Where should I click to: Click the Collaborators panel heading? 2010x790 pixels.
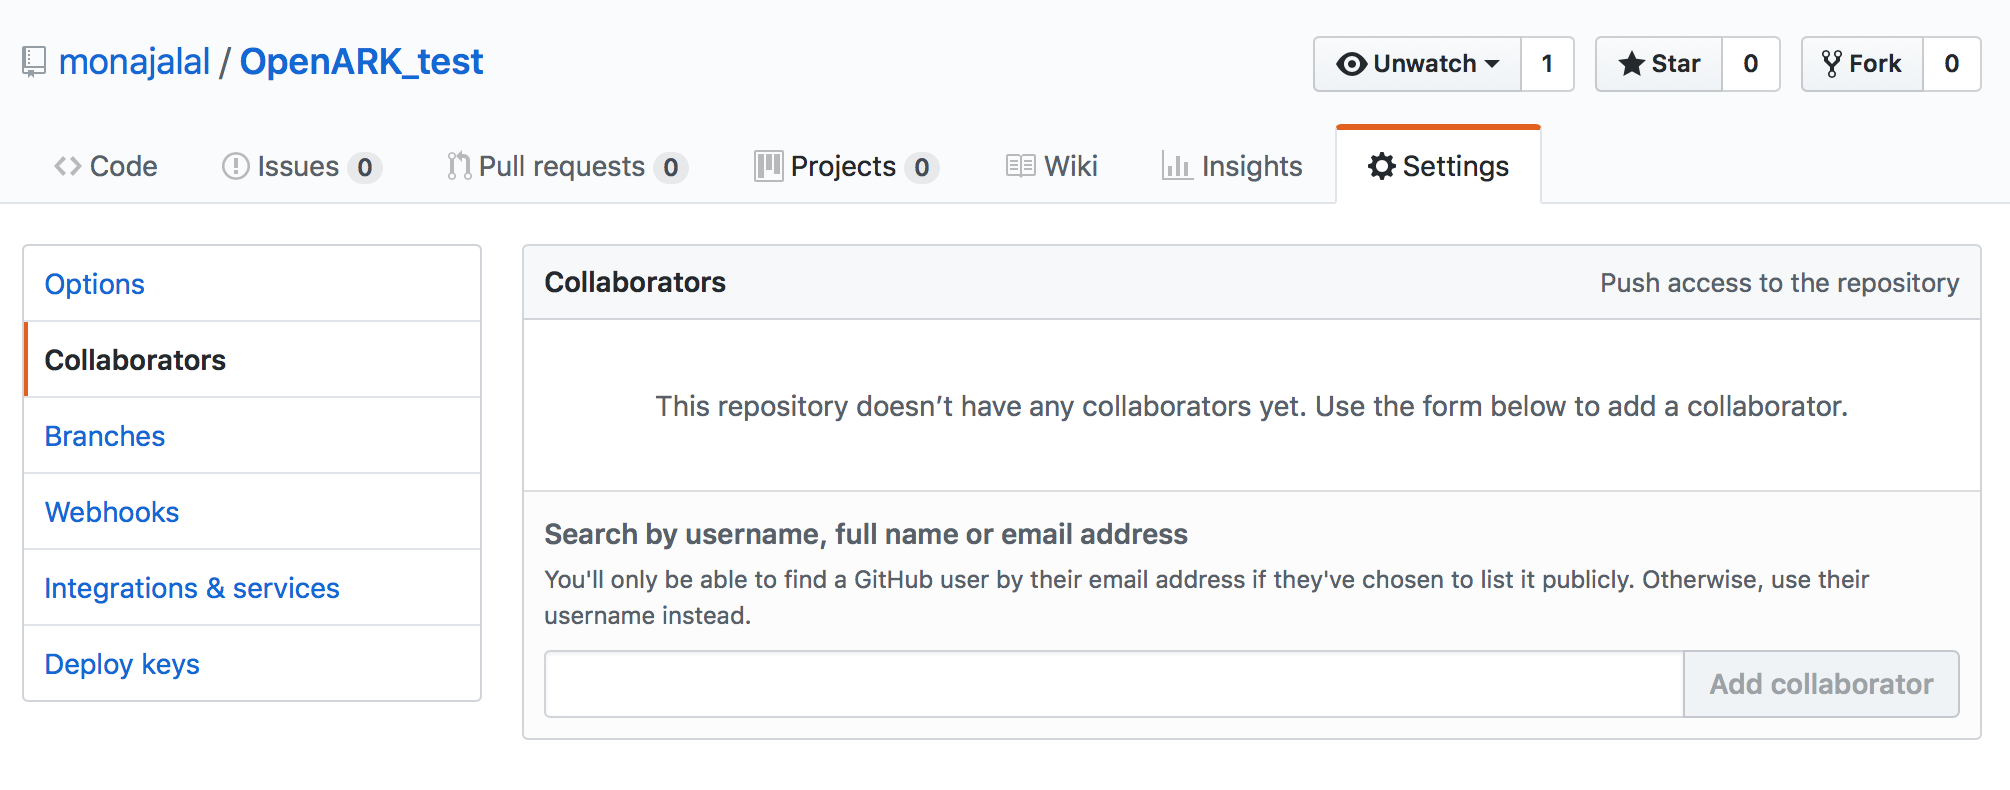click(635, 283)
